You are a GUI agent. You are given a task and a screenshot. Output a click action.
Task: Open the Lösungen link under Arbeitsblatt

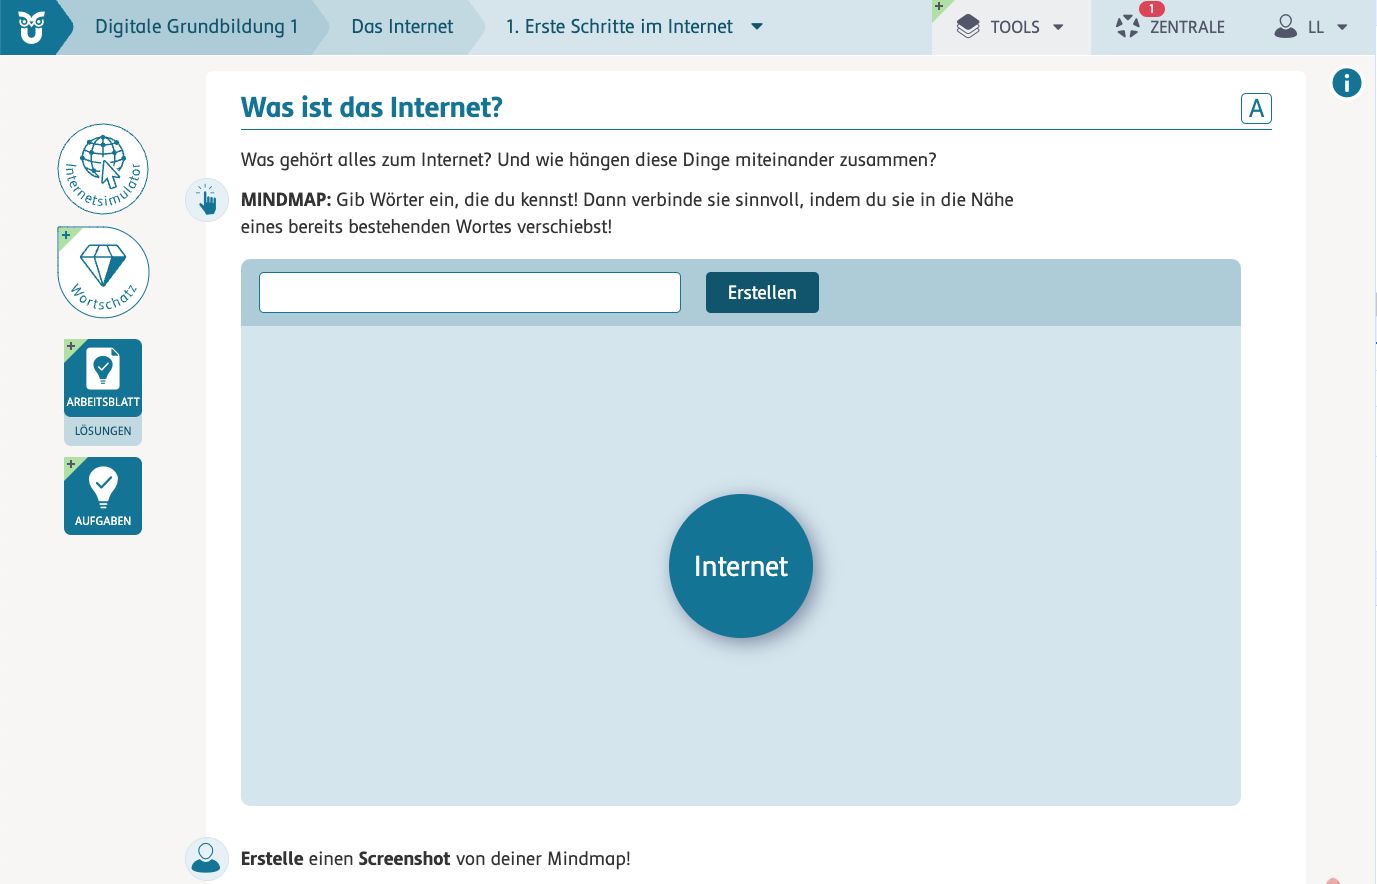coord(103,431)
